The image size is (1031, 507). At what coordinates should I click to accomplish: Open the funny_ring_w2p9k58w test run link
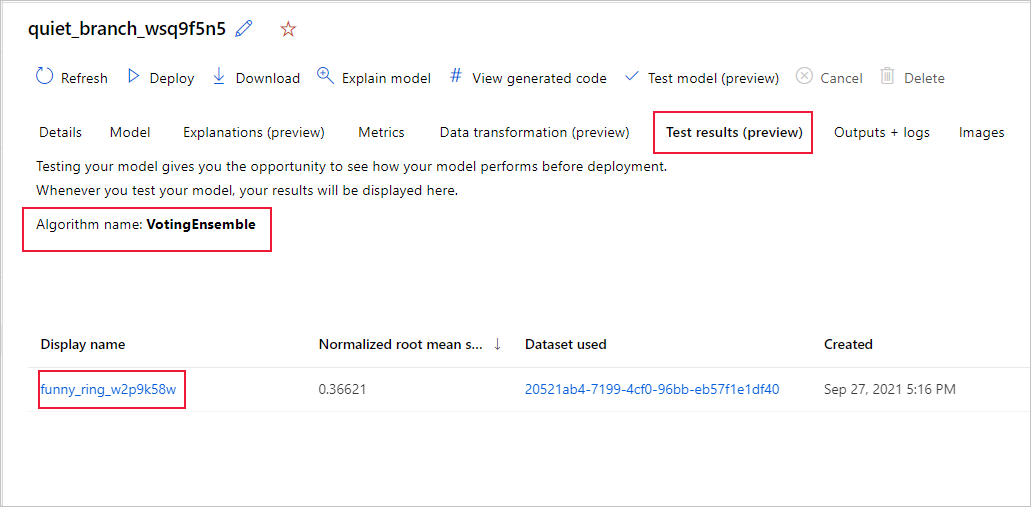point(108,389)
